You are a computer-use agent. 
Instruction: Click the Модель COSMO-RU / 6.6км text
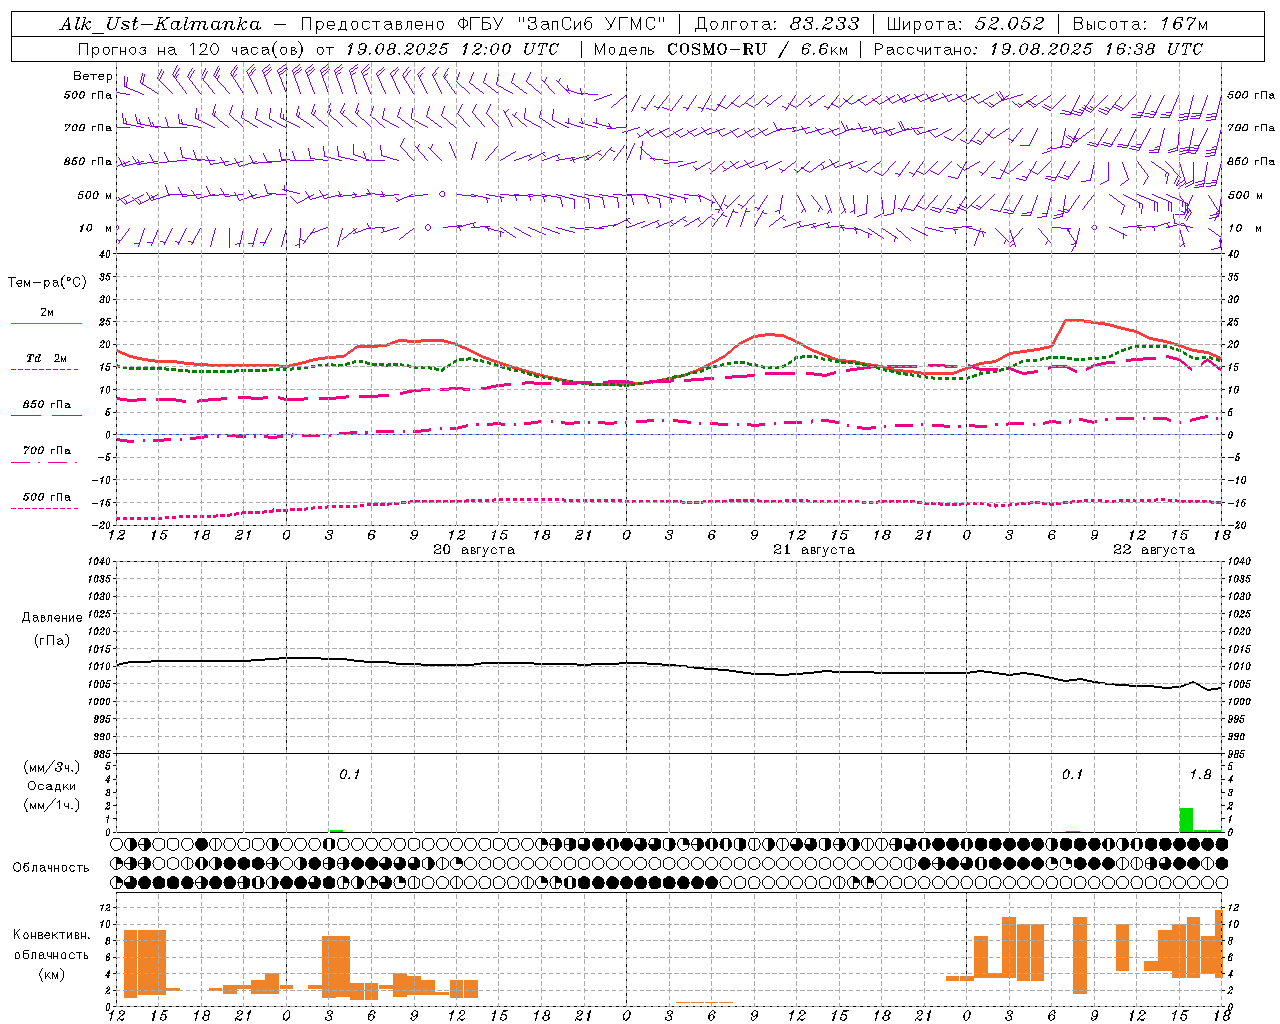point(720,49)
